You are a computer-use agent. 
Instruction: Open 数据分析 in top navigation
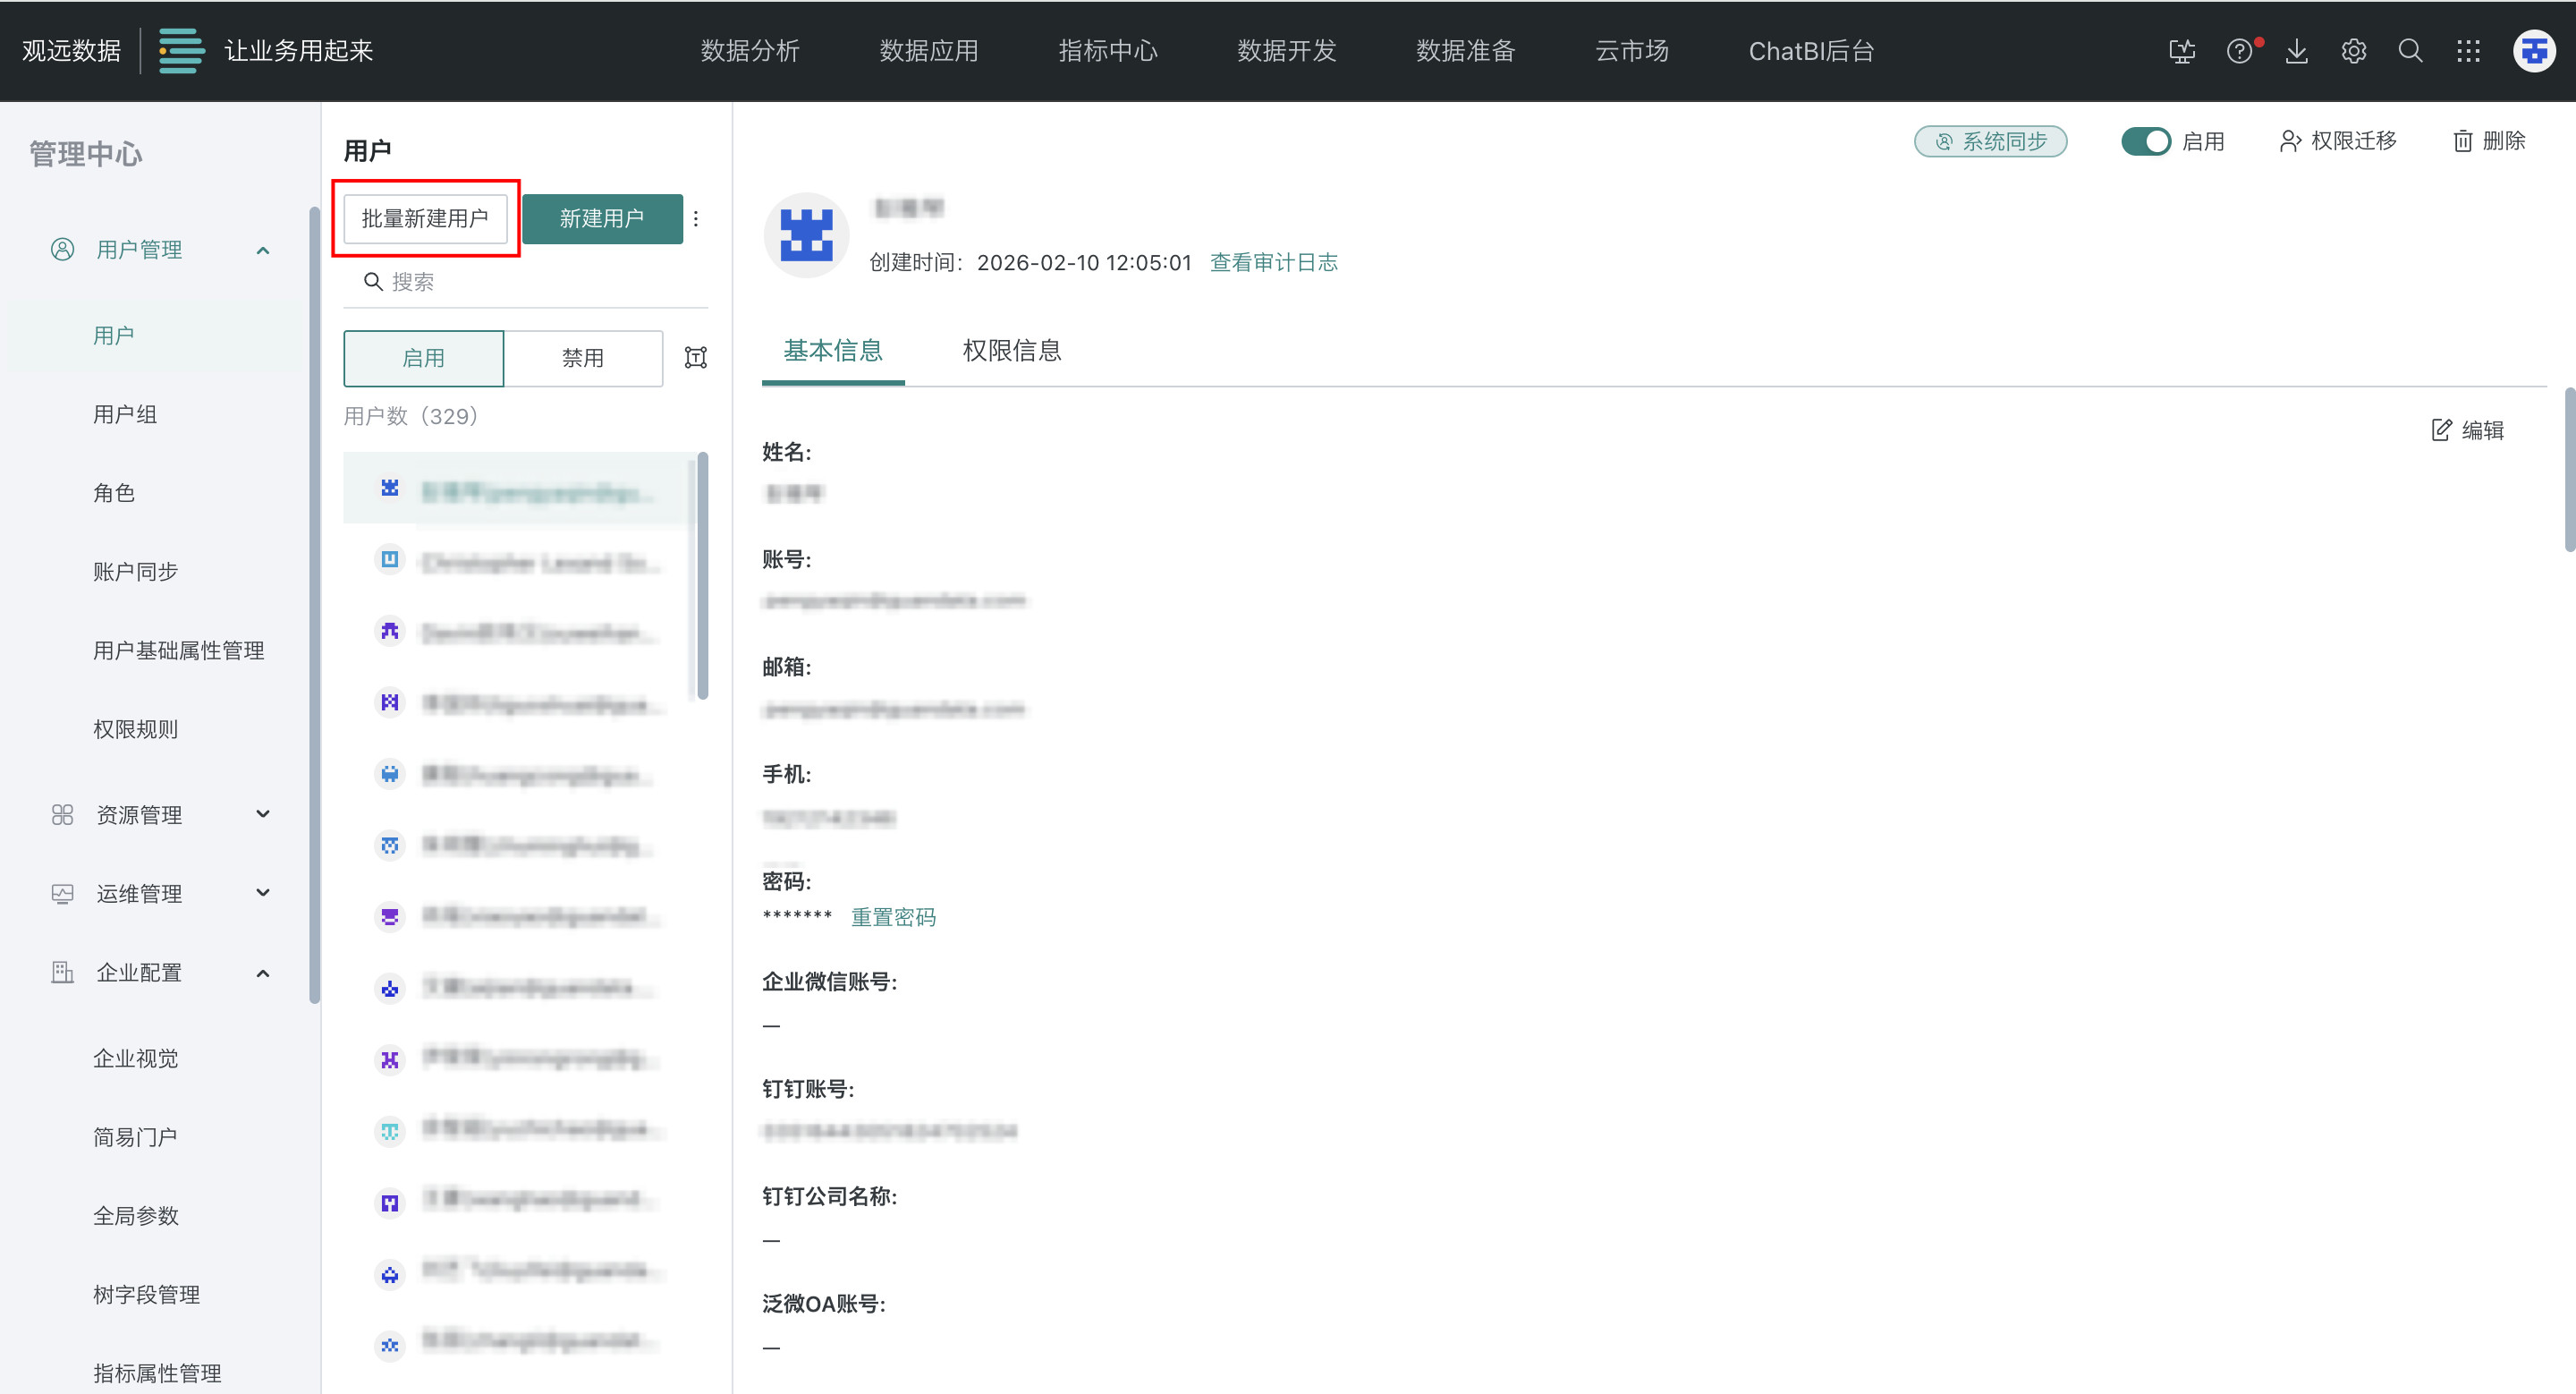tap(750, 51)
